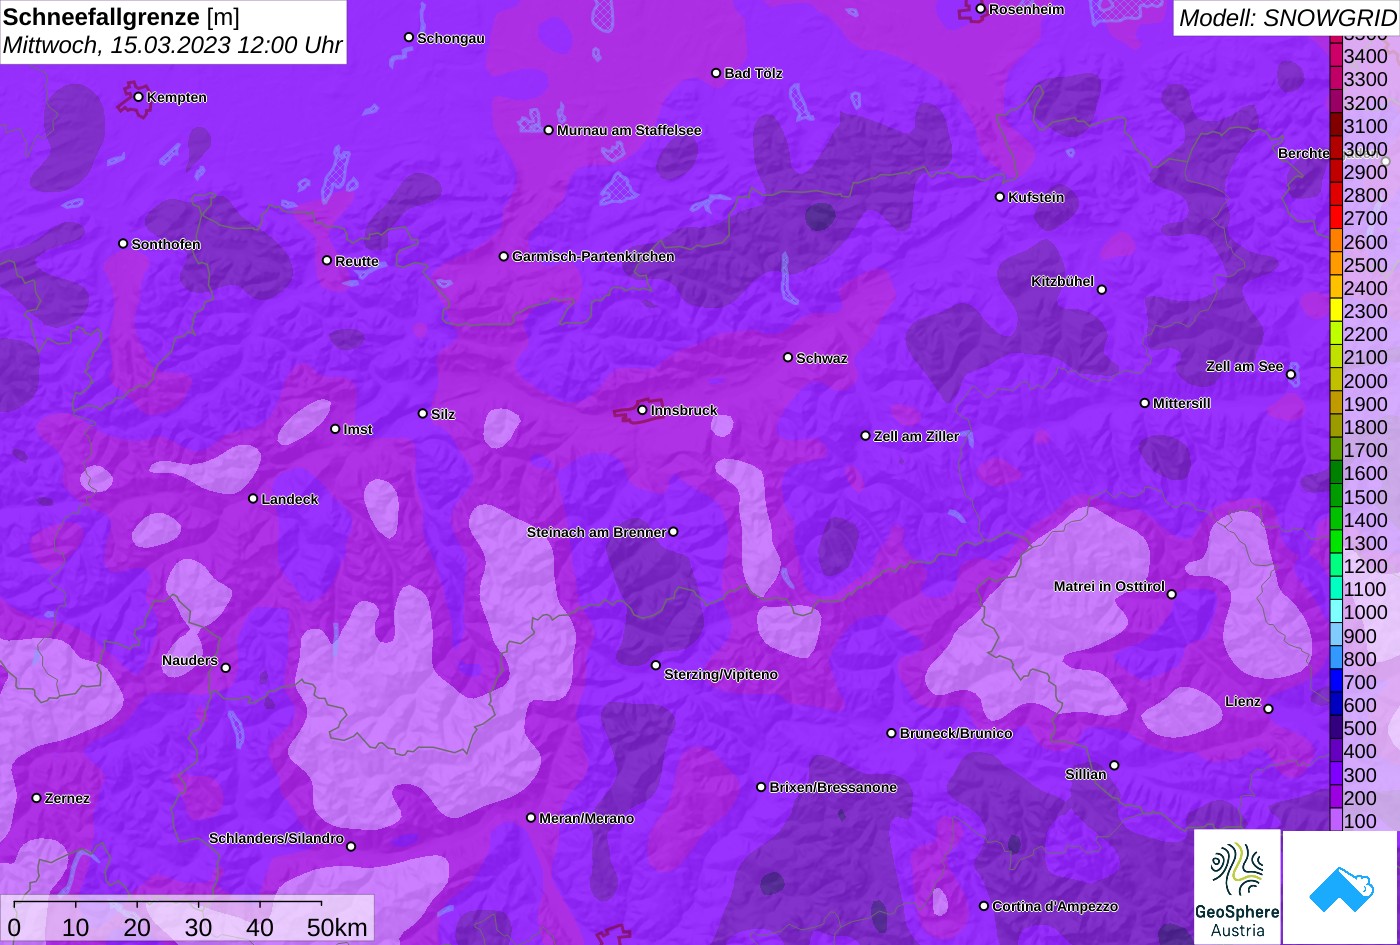Click the Reutte marker dot
The image size is (1400, 945).
327,260
